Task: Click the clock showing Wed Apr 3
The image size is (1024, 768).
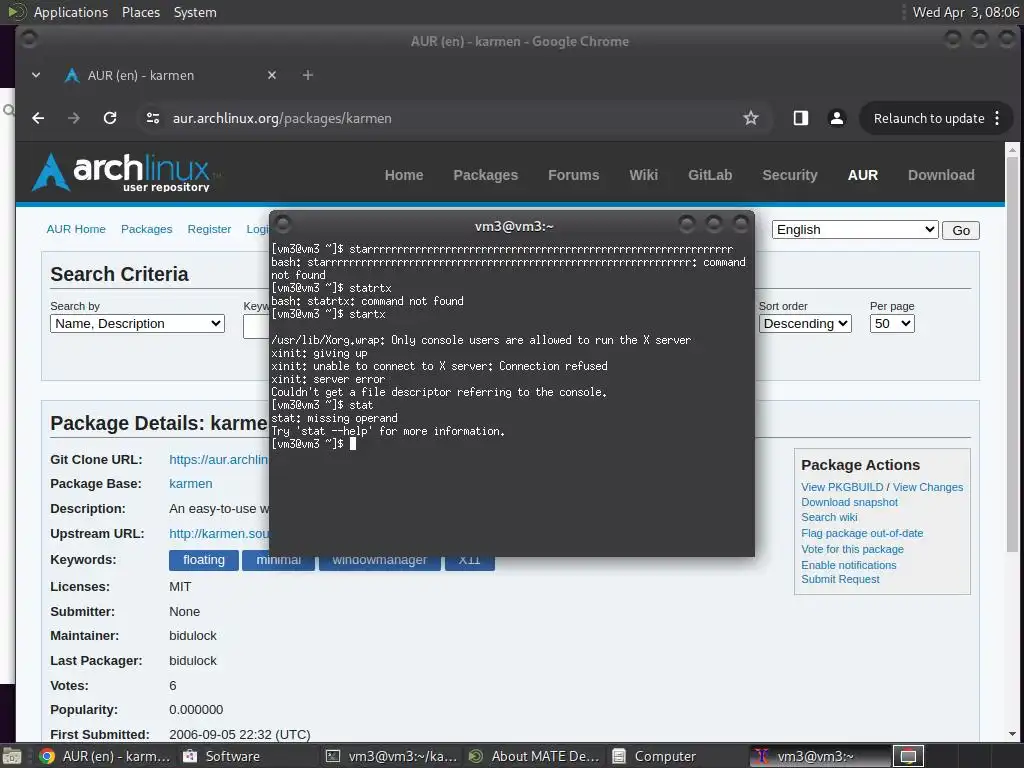Action: point(965,12)
